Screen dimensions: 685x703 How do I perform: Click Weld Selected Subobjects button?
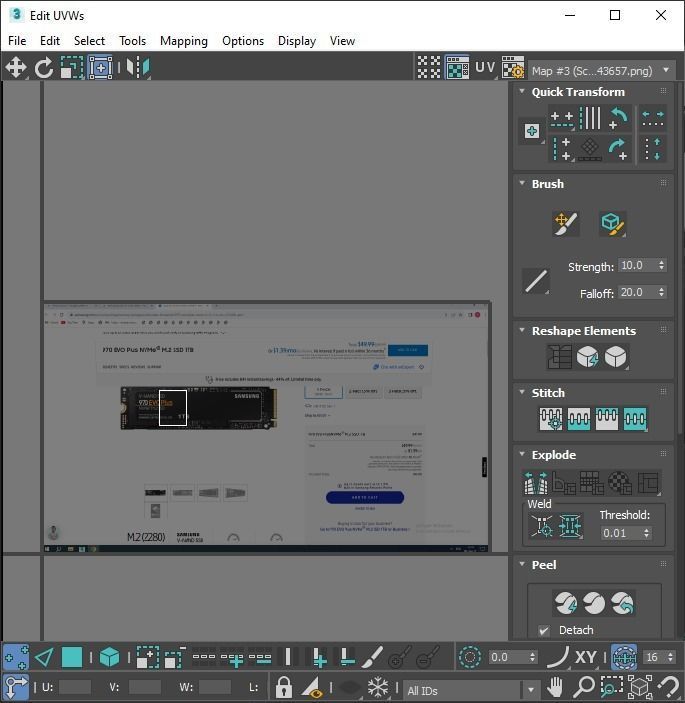570,525
